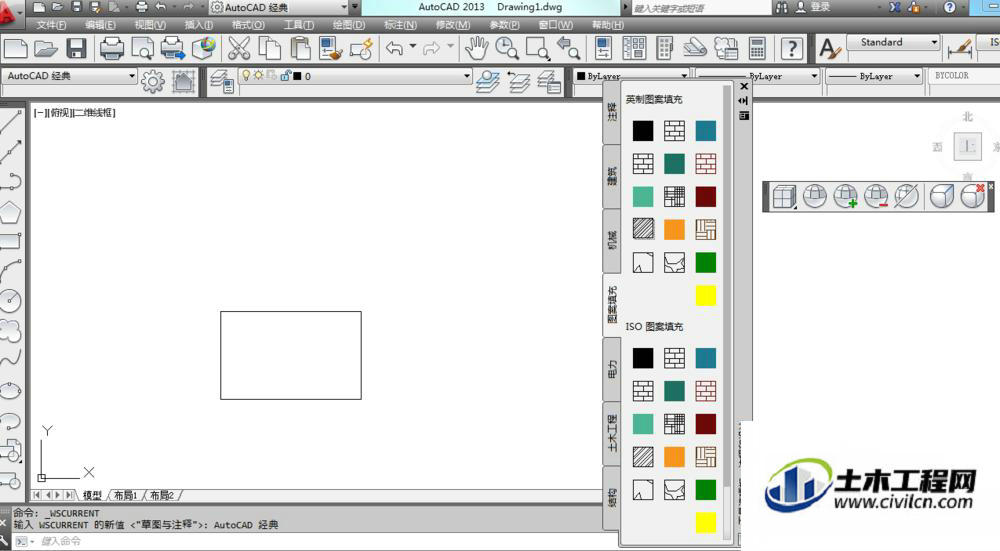Viewport: 1000px width, 551px height.
Task: Open the 视图(V) menu
Action: [150, 25]
